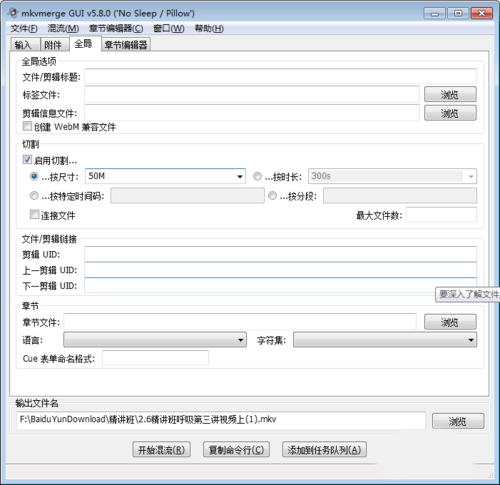The height and width of the screenshot is (485, 500).
Task: Open the 混流(M) menu
Action: click(63, 29)
